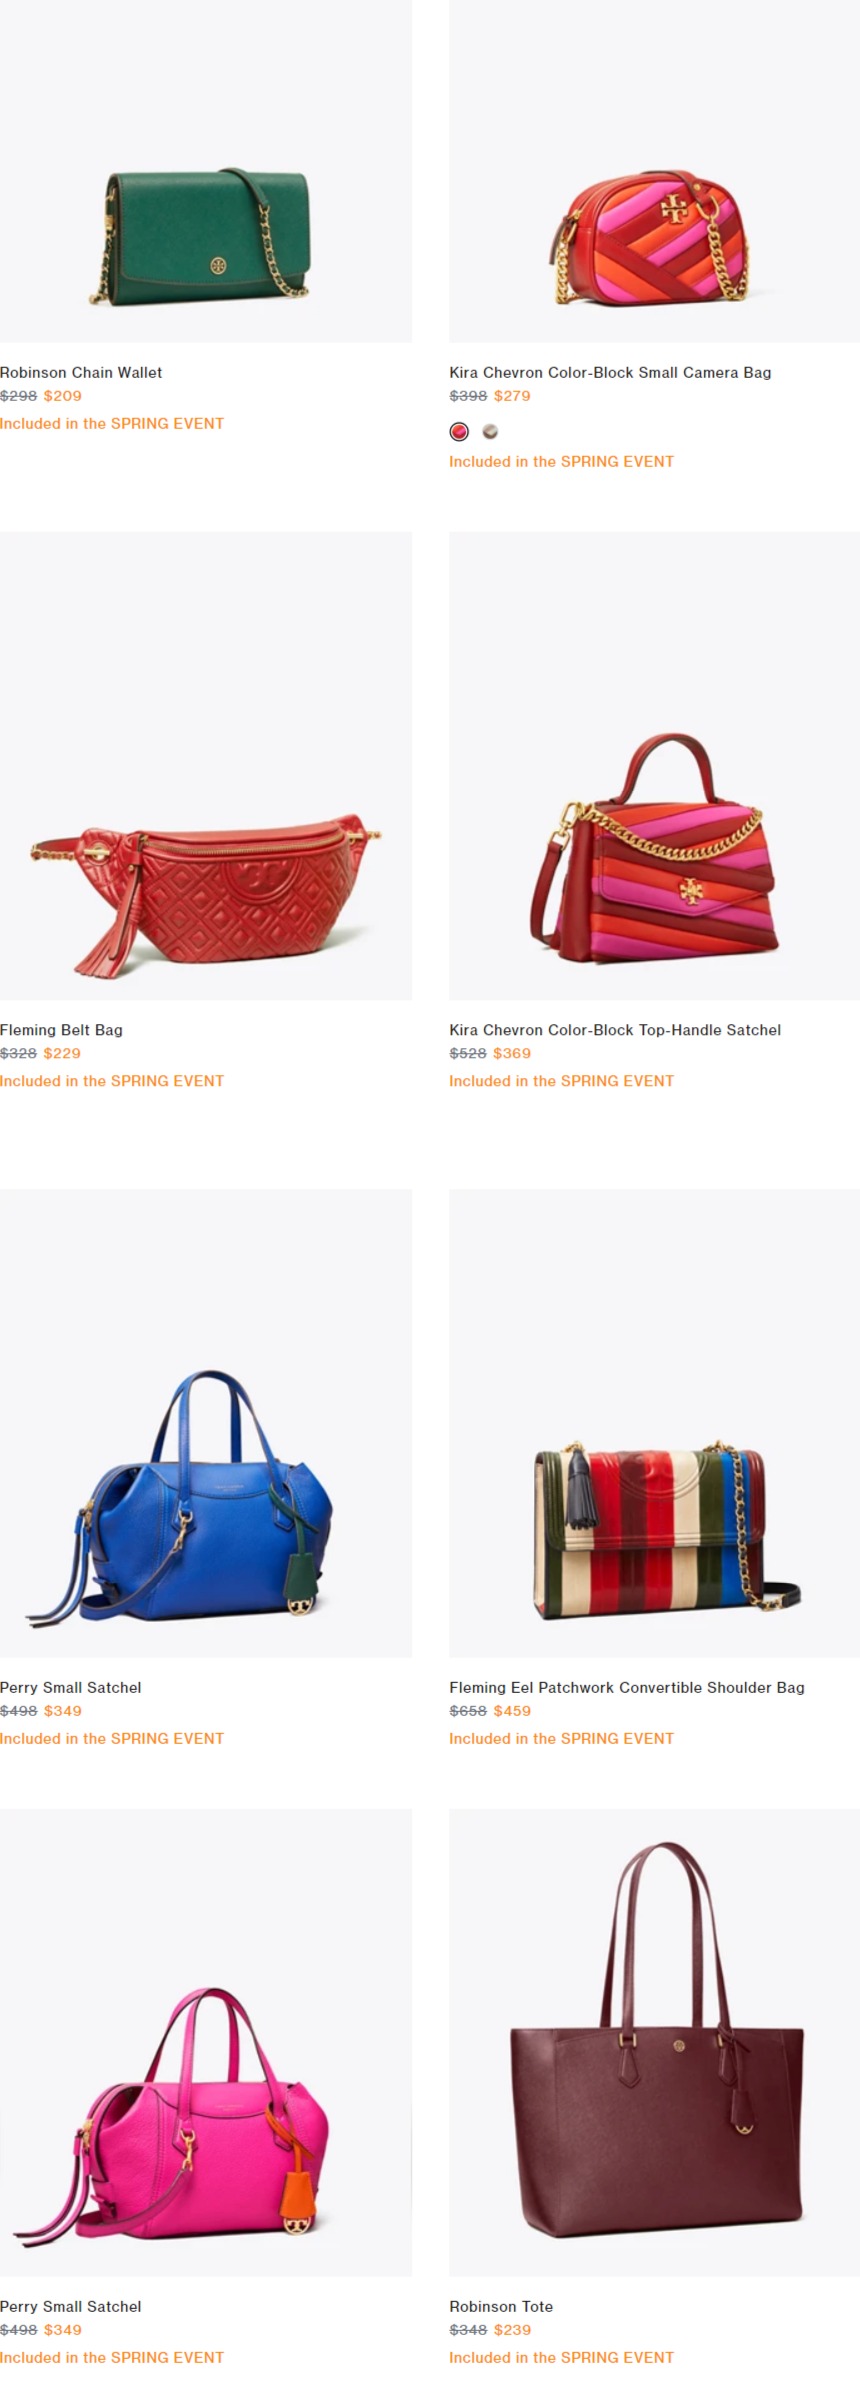860x2389 pixels.
Task: Click SPRING EVENT text under Robinson Tote
Action: pos(617,2357)
